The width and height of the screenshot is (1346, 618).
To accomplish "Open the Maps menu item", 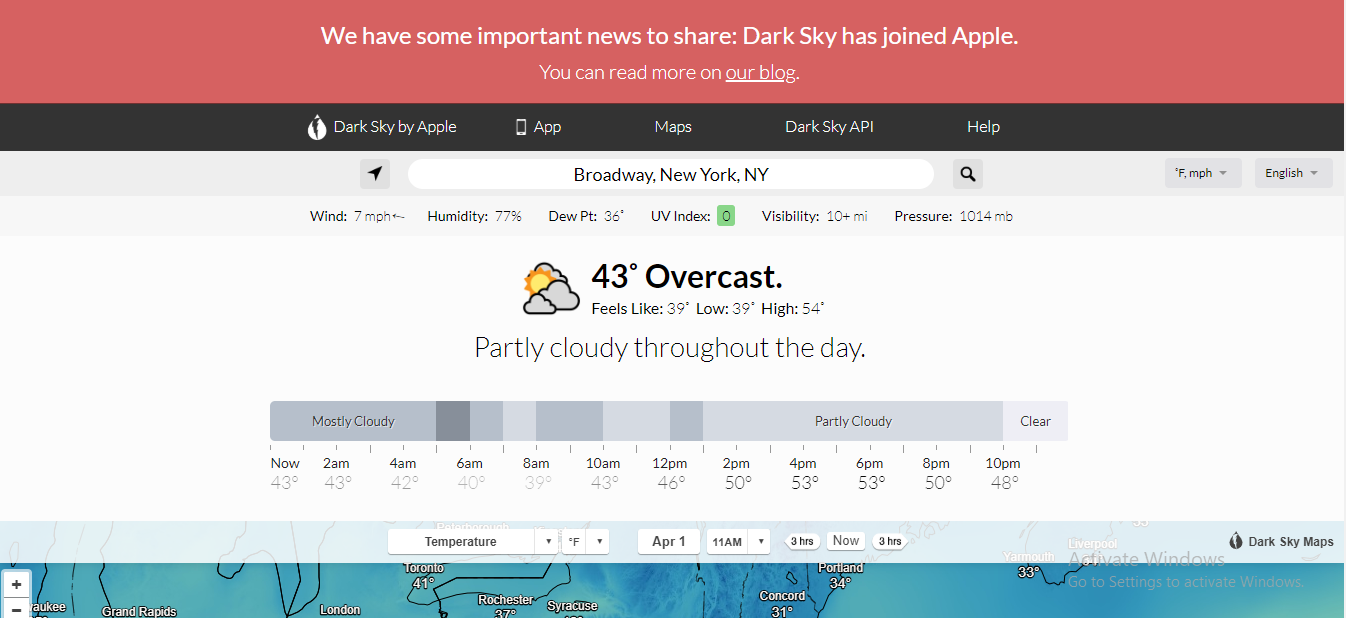I will pyautogui.click(x=673, y=127).
